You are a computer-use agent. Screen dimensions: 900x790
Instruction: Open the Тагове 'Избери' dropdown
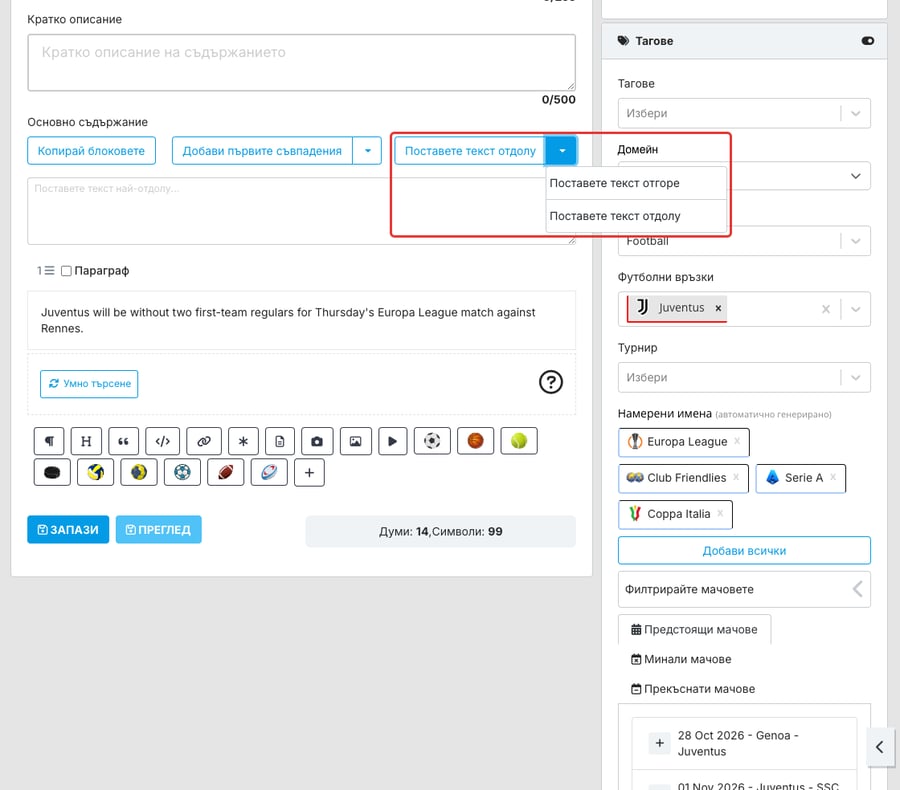(x=744, y=114)
